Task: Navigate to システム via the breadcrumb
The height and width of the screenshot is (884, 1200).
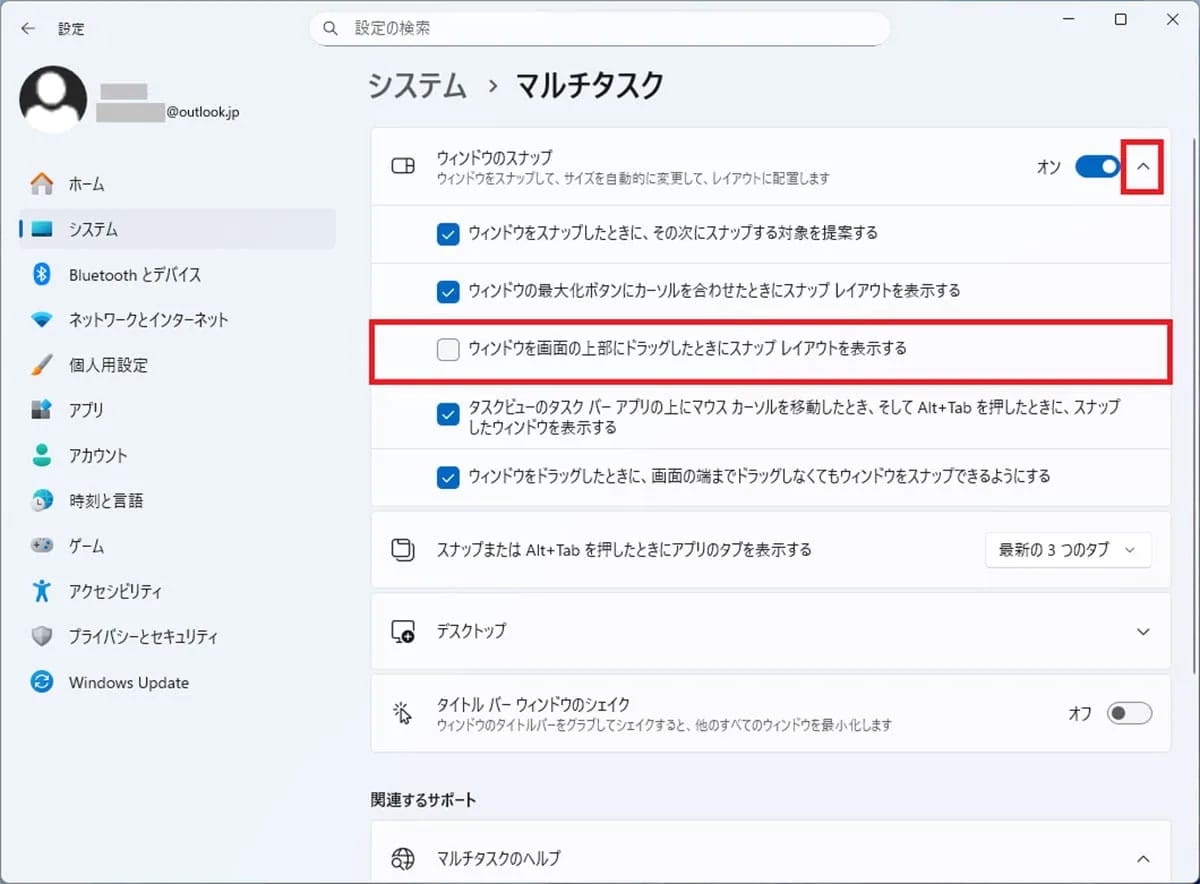Action: point(416,86)
